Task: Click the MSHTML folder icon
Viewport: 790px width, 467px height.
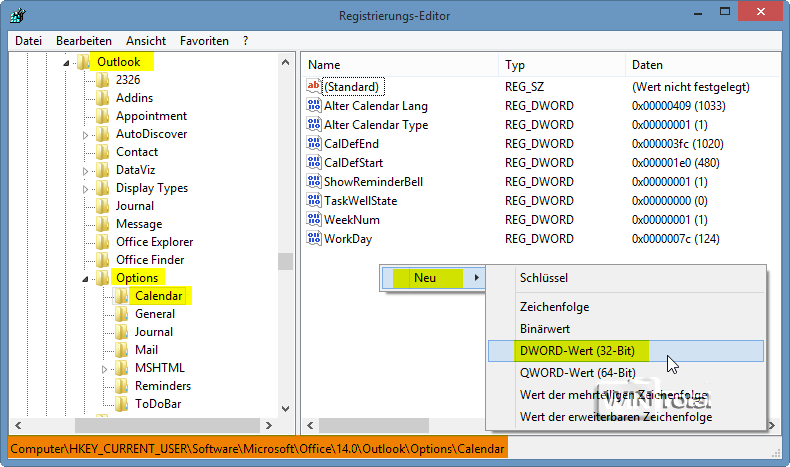Action: [x=121, y=368]
